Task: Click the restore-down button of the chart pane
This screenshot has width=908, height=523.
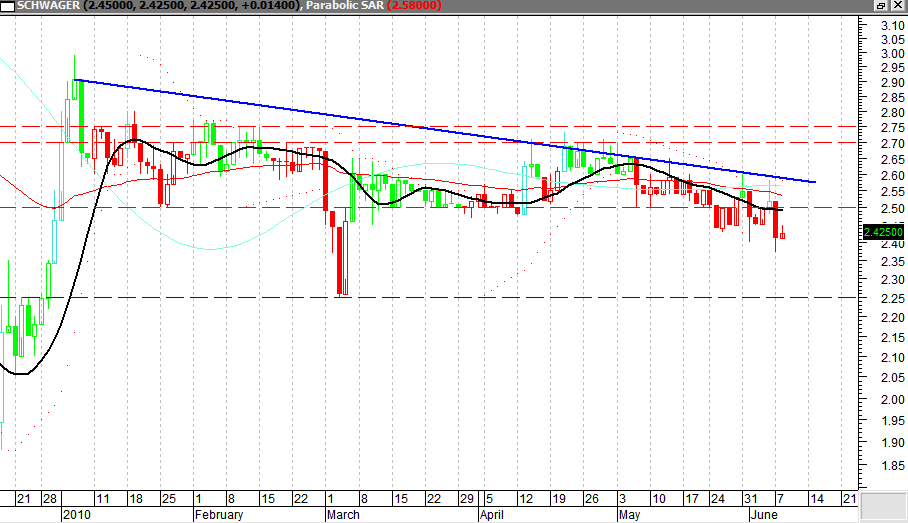Action: 881,5
